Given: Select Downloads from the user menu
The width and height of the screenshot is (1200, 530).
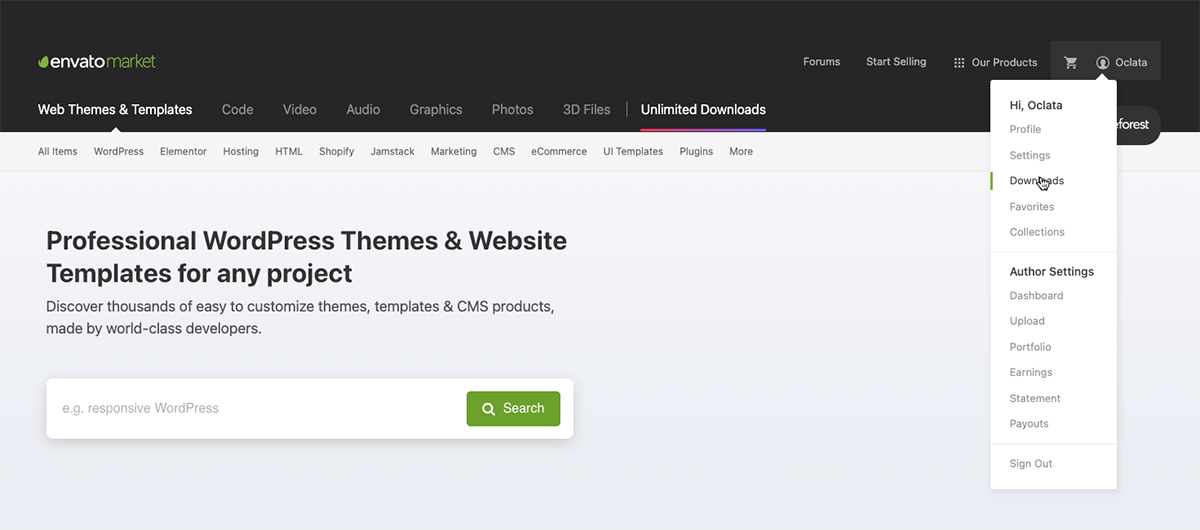Looking at the screenshot, I should [1036, 181].
